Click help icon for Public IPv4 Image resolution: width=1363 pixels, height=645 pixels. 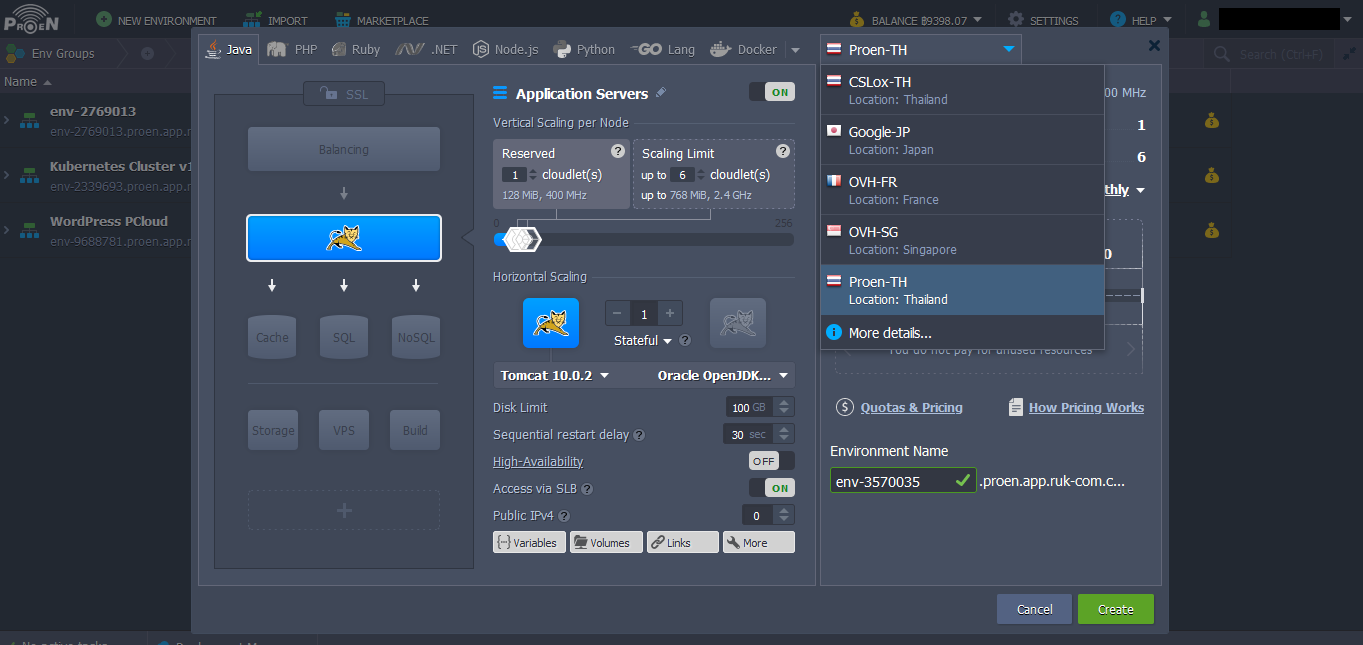564,516
